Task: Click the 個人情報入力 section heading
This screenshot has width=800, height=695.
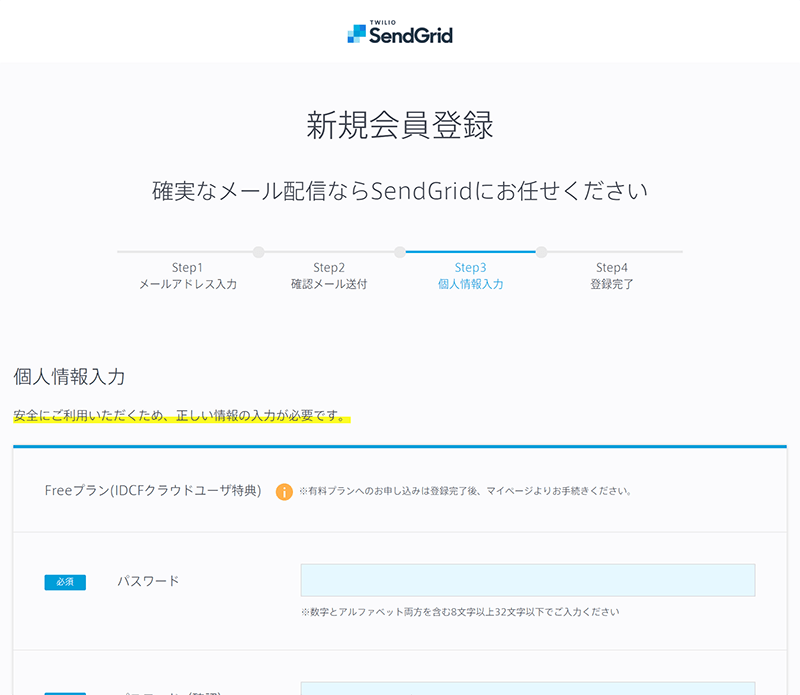Action: (x=69, y=377)
